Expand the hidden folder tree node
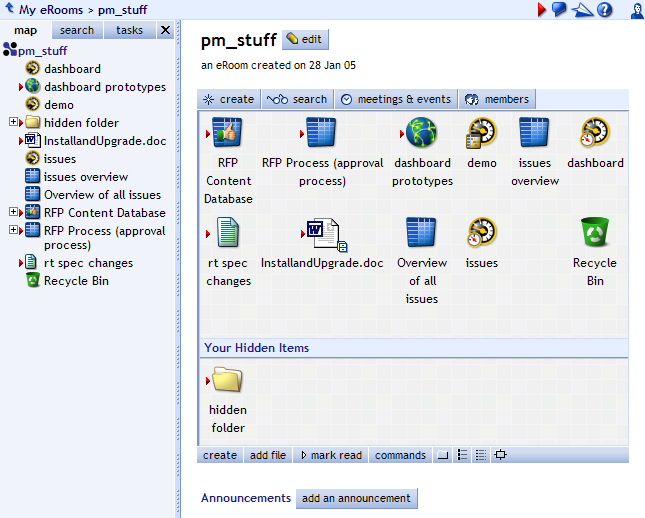Image resolution: width=645 pixels, height=518 pixels. (14, 123)
